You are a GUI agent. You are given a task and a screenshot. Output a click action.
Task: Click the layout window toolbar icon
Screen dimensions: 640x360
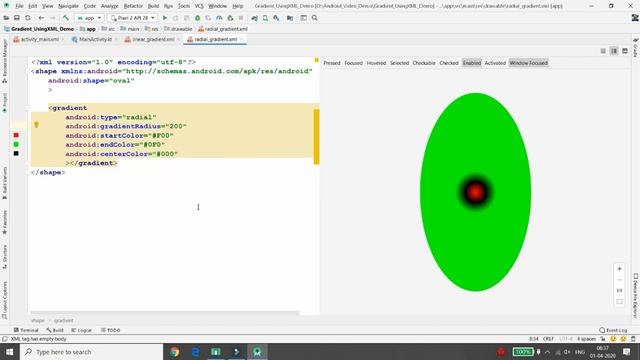coord(303,18)
